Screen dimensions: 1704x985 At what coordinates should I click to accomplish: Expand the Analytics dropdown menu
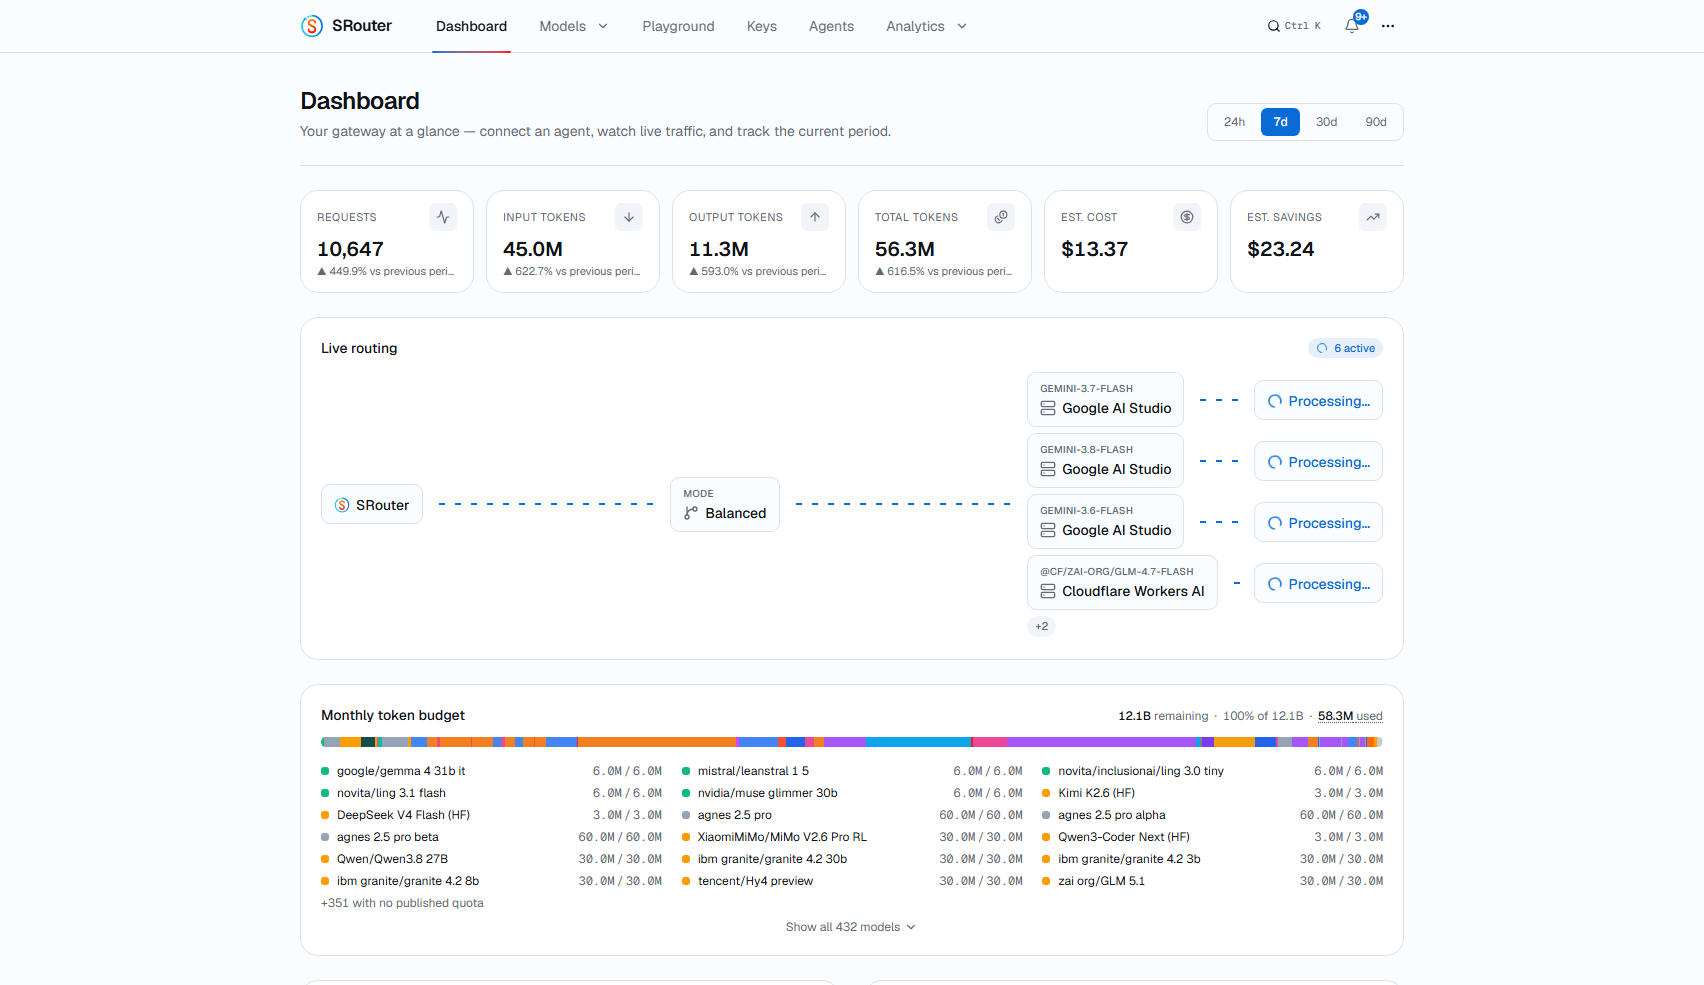[x=926, y=26]
